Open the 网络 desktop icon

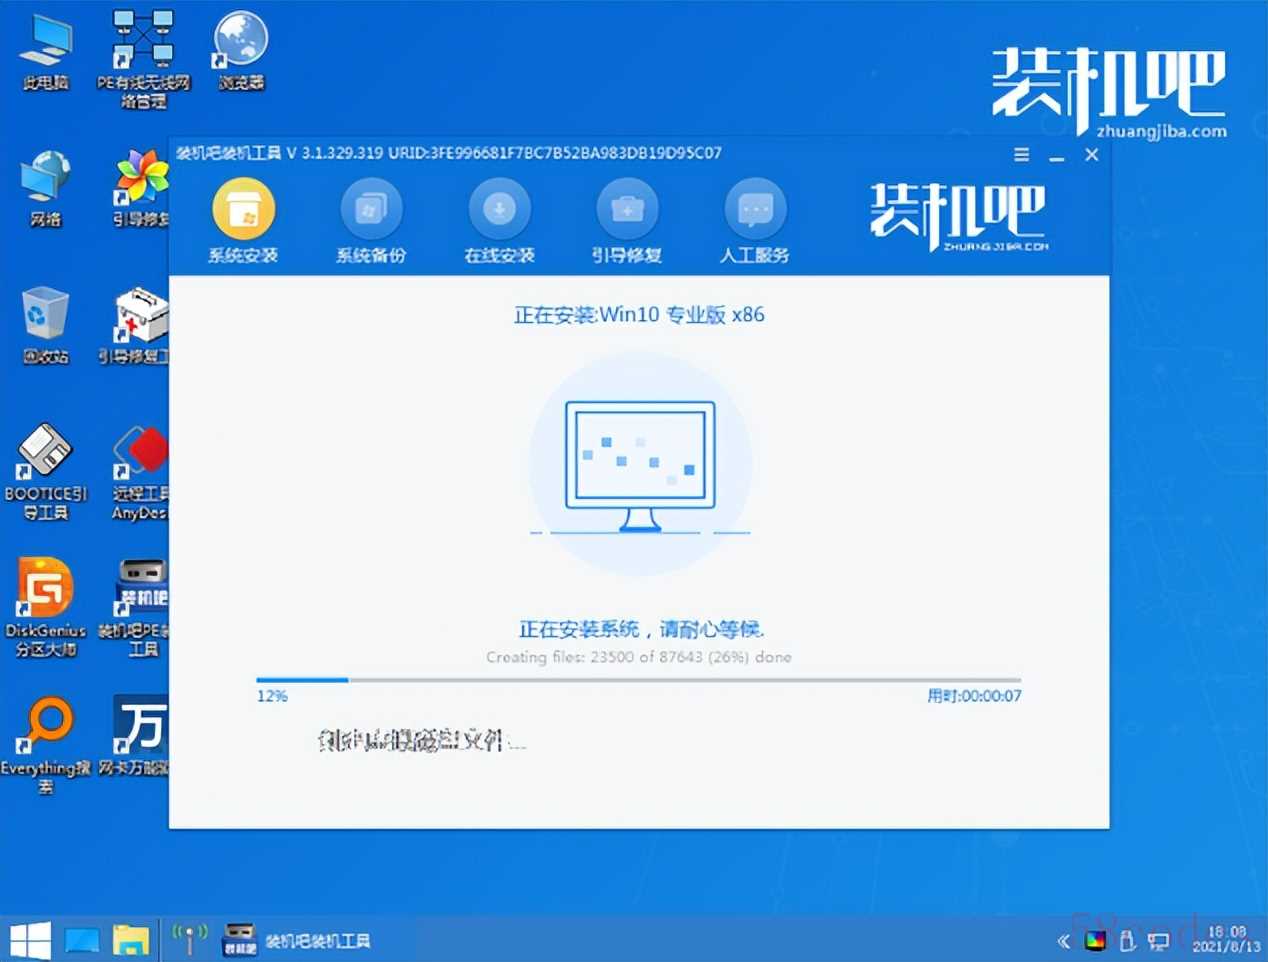[45, 189]
